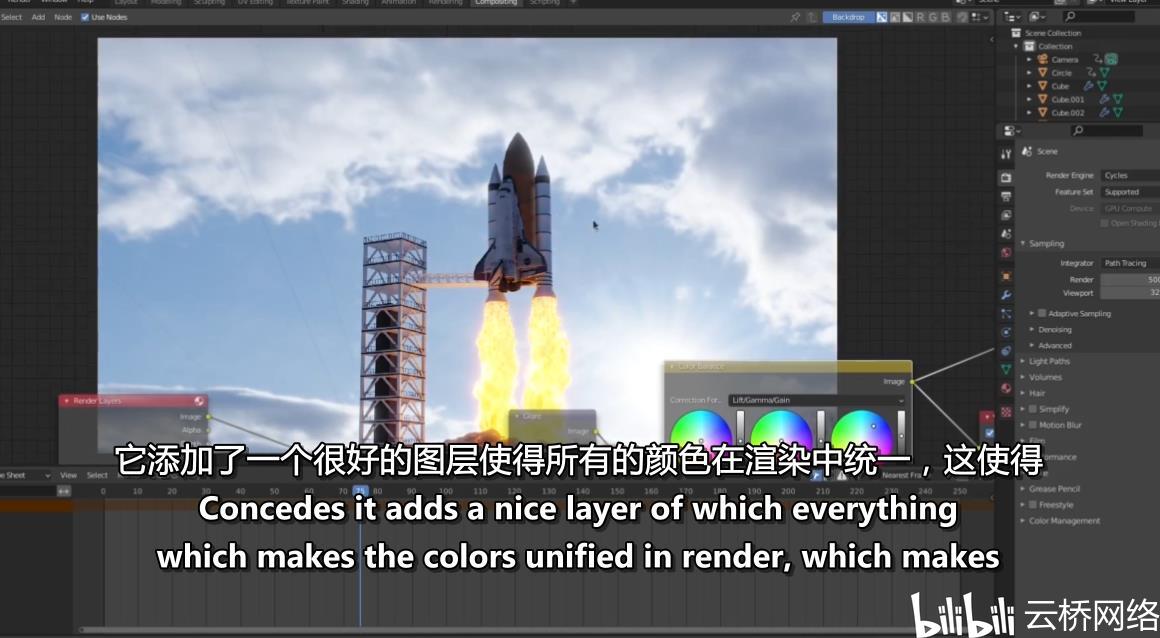
Task: Enable or disable Use Nodes checkbox
Action: [84, 17]
